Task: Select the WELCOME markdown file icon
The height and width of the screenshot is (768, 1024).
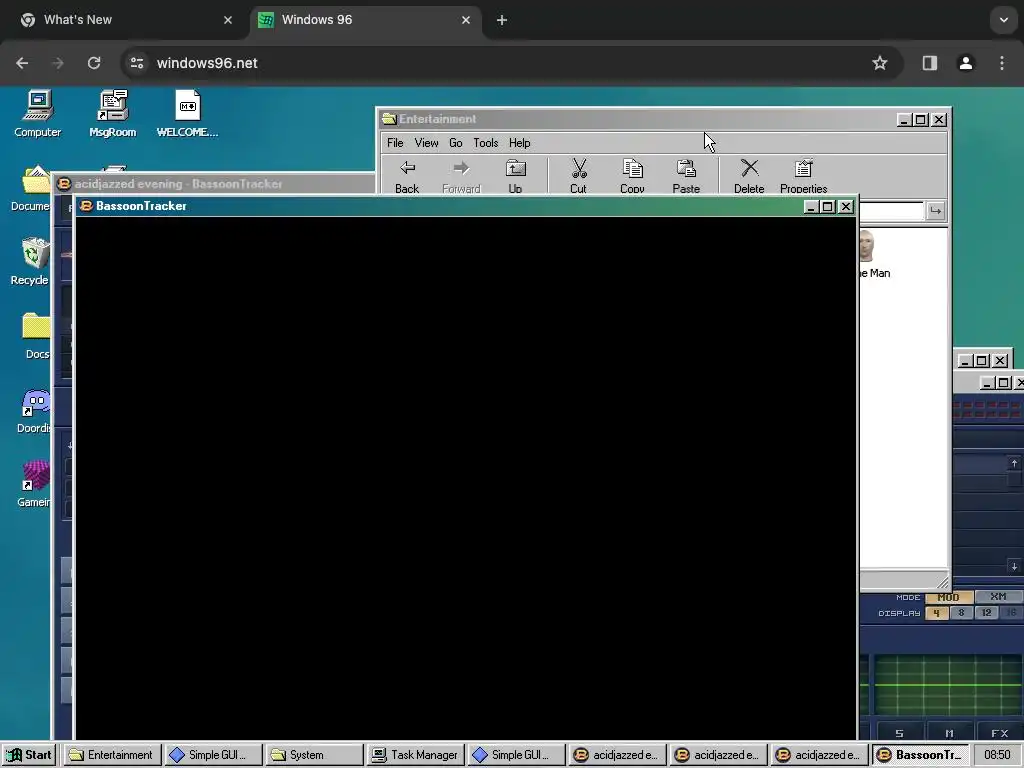Action: point(187,114)
